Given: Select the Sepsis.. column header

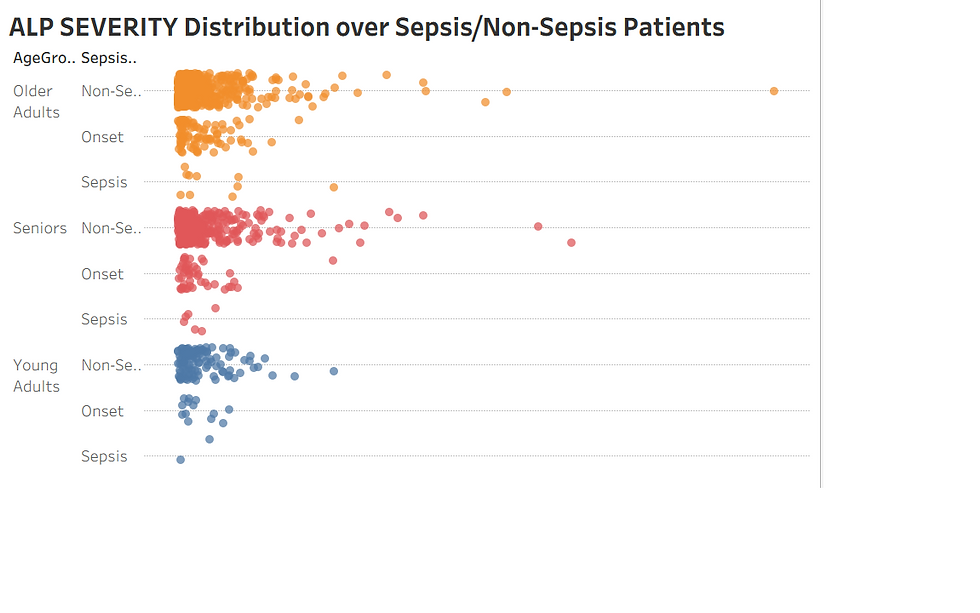Looking at the screenshot, I should click(109, 58).
